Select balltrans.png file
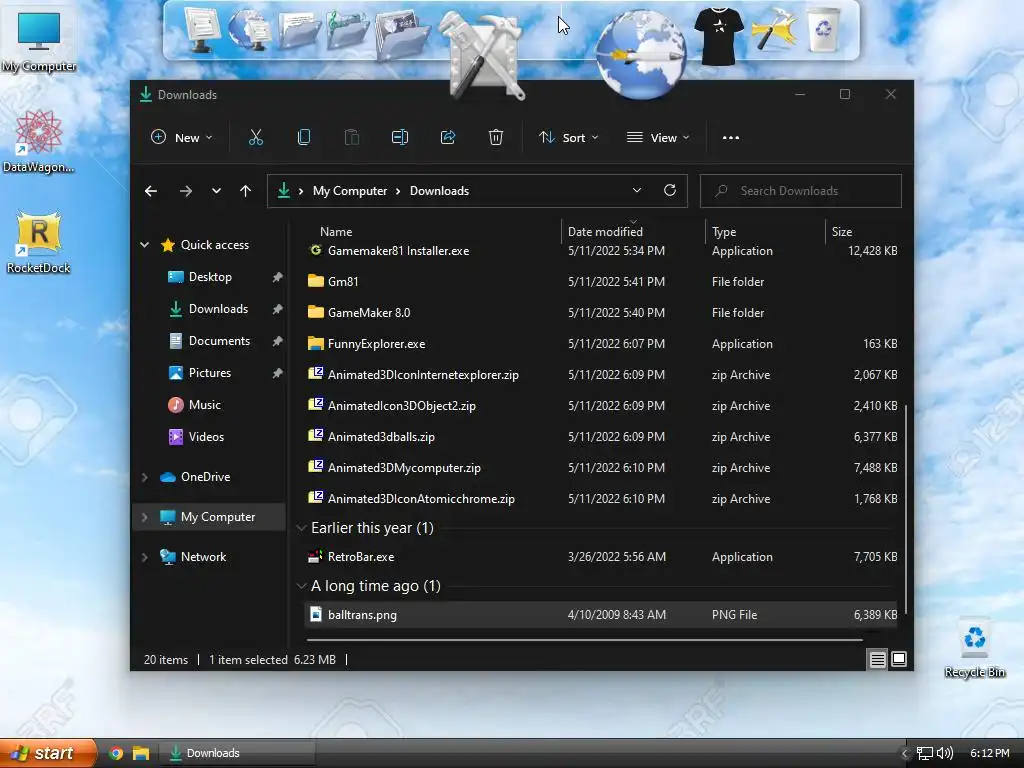Screen dimensions: 1024x768 [601, 615]
